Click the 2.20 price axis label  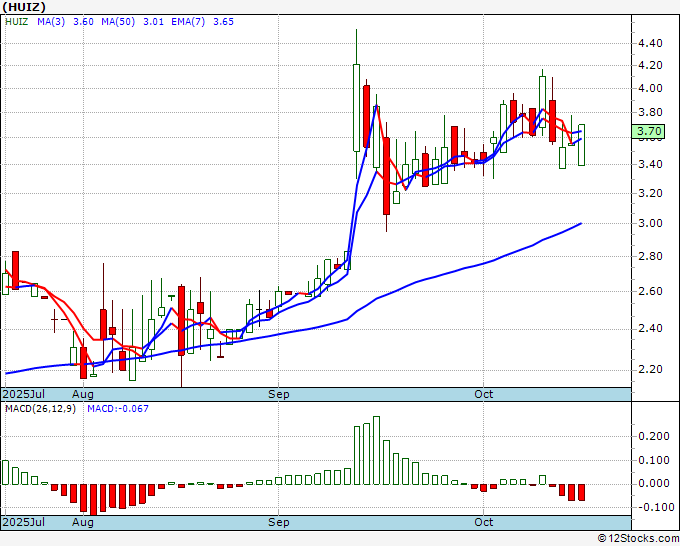(x=650, y=369)
